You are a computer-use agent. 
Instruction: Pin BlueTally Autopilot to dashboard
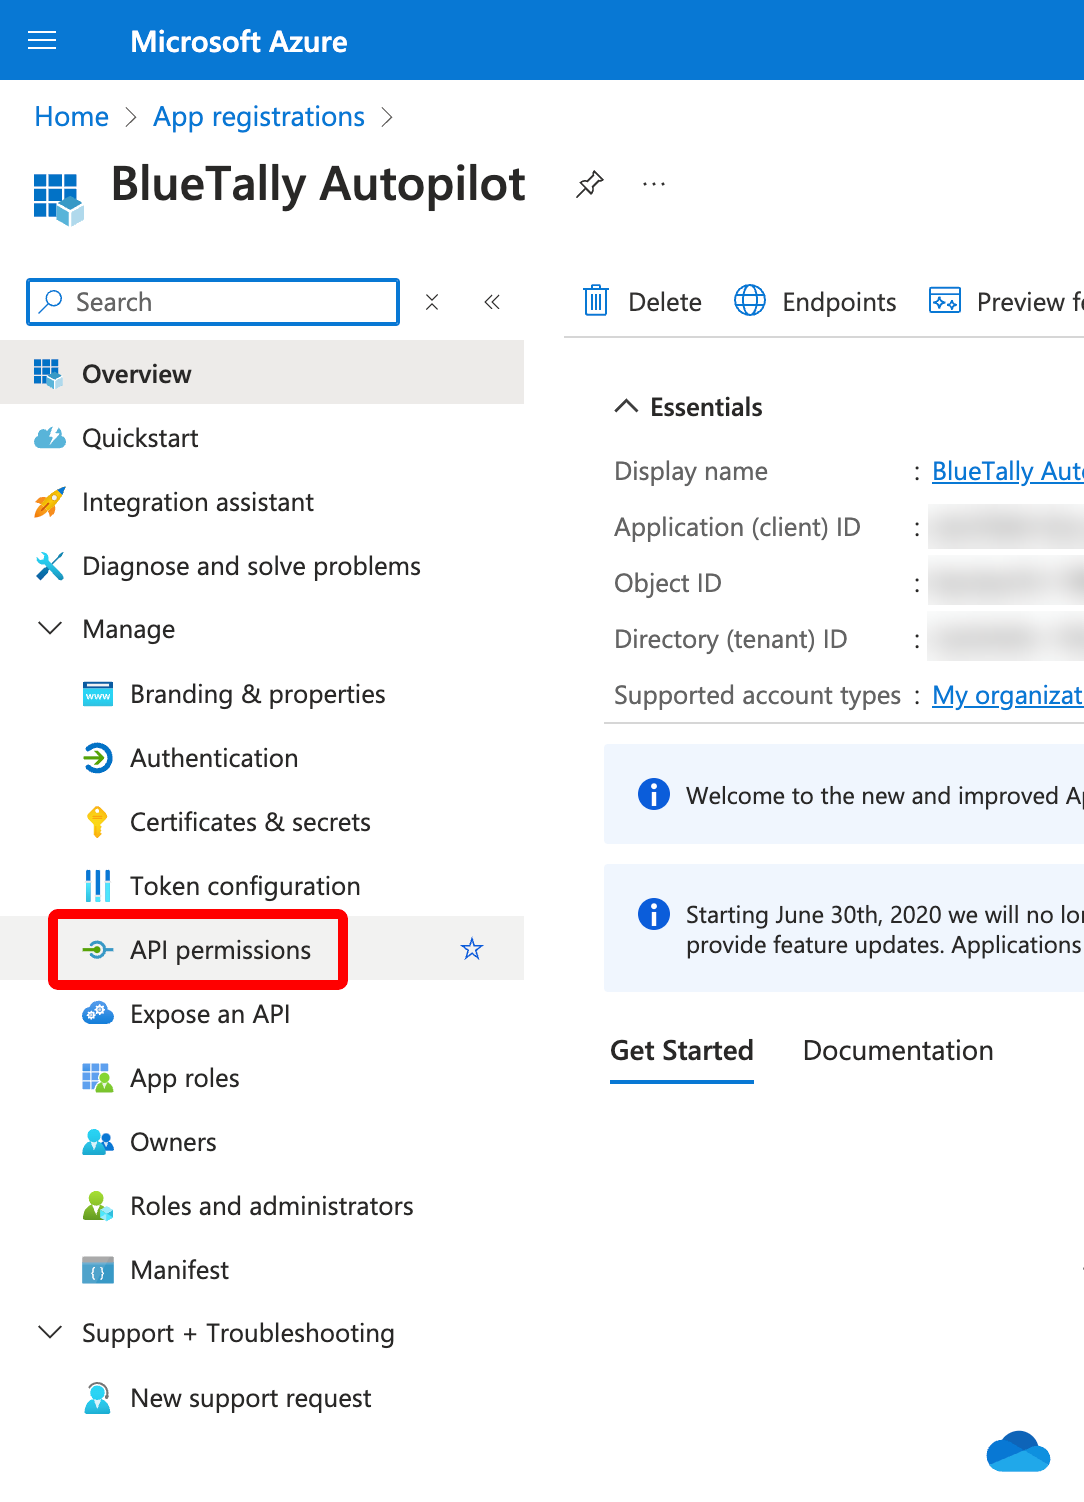[590, 184]
